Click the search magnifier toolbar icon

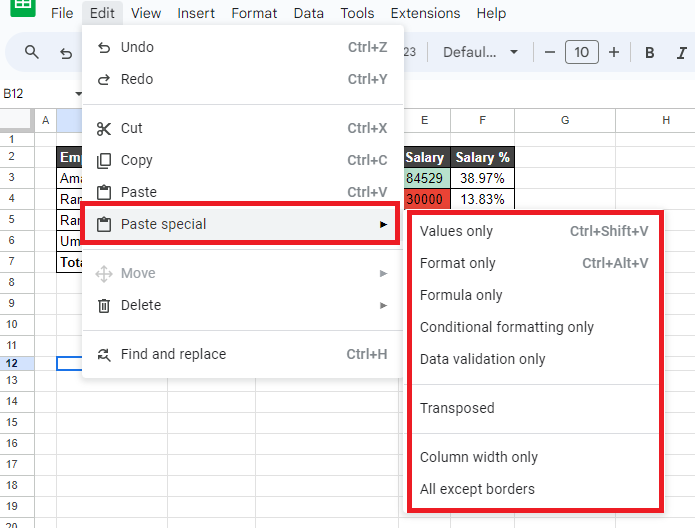(31, 52)
